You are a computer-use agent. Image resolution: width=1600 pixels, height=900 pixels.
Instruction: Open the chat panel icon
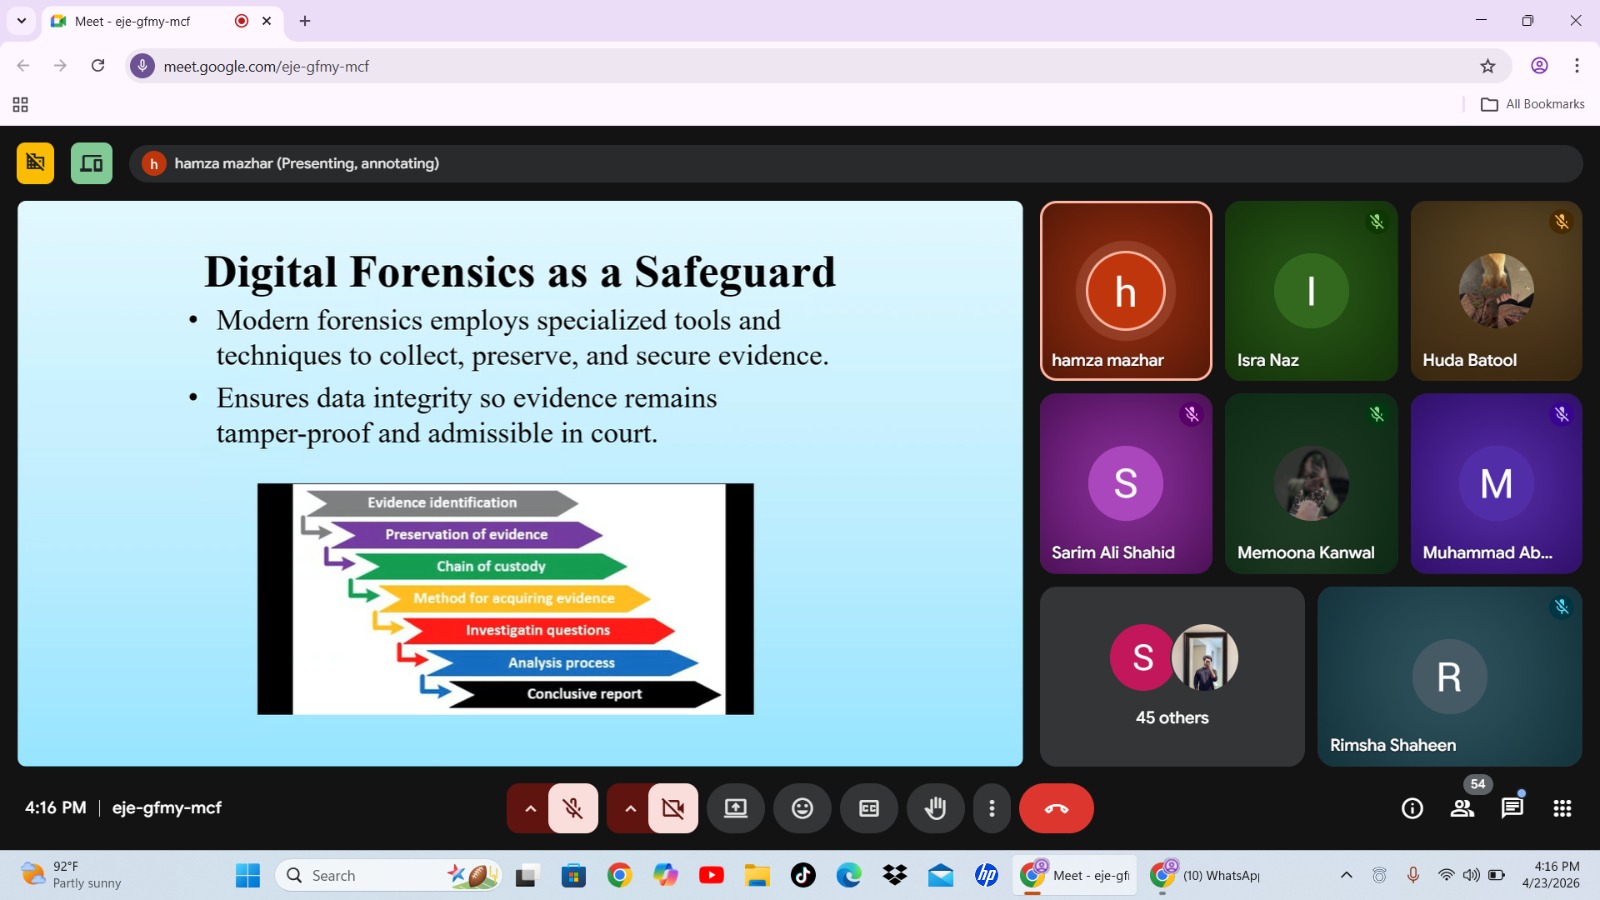(1512, 808)
